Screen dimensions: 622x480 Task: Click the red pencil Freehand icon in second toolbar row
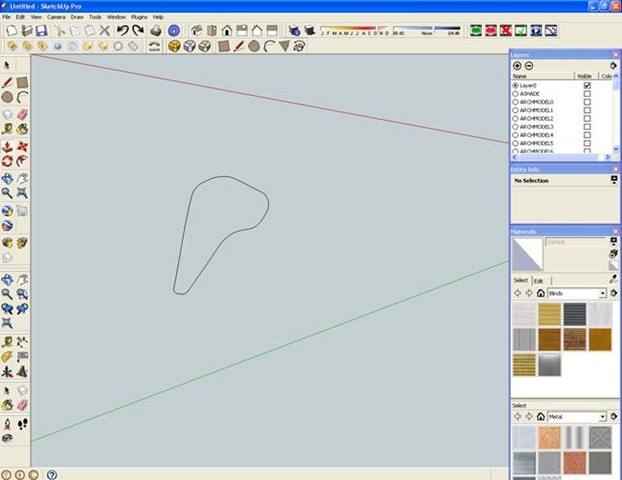(239, 46)
